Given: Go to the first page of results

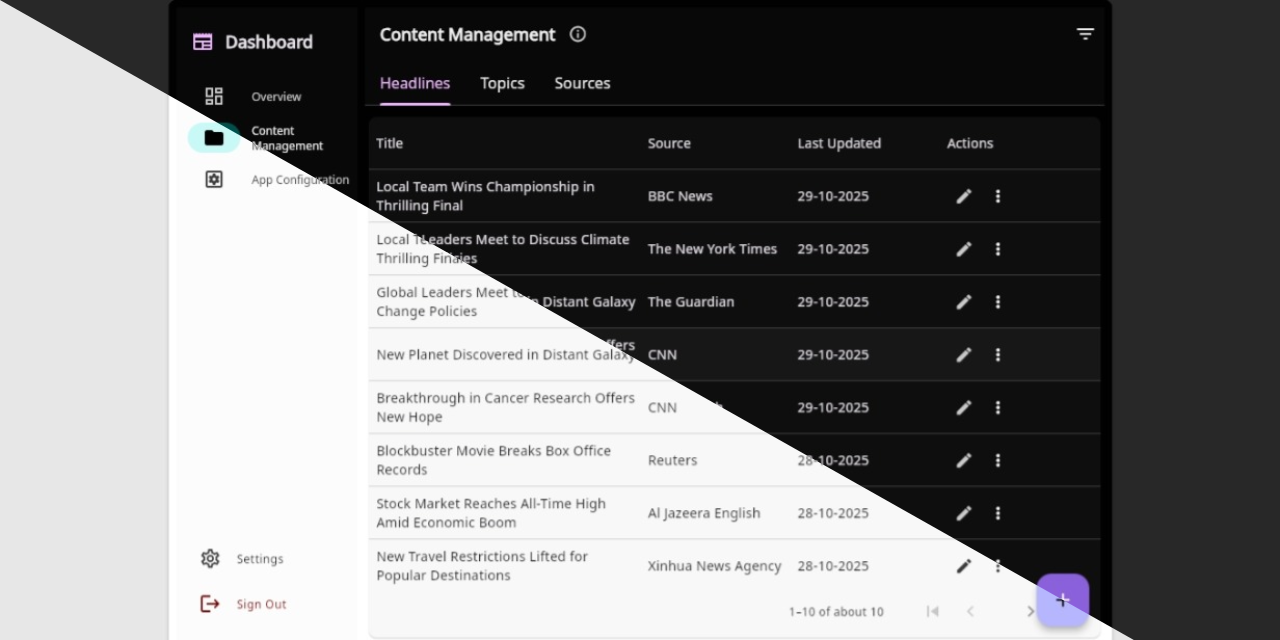Looking at the screenshot, I should [932, 611].
